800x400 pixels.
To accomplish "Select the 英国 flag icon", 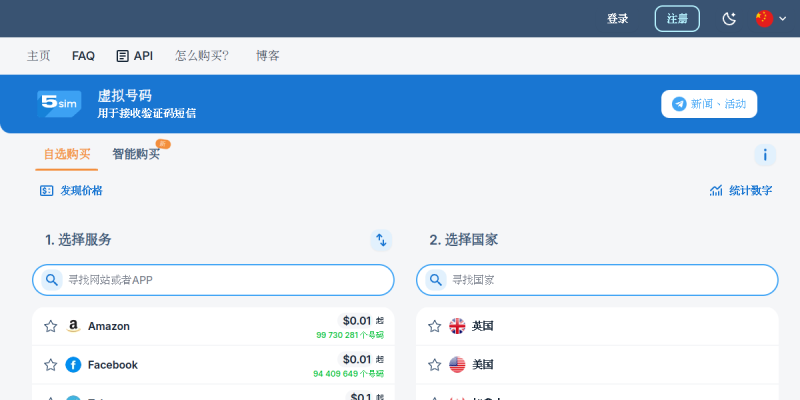I will (x=457, y=326).
